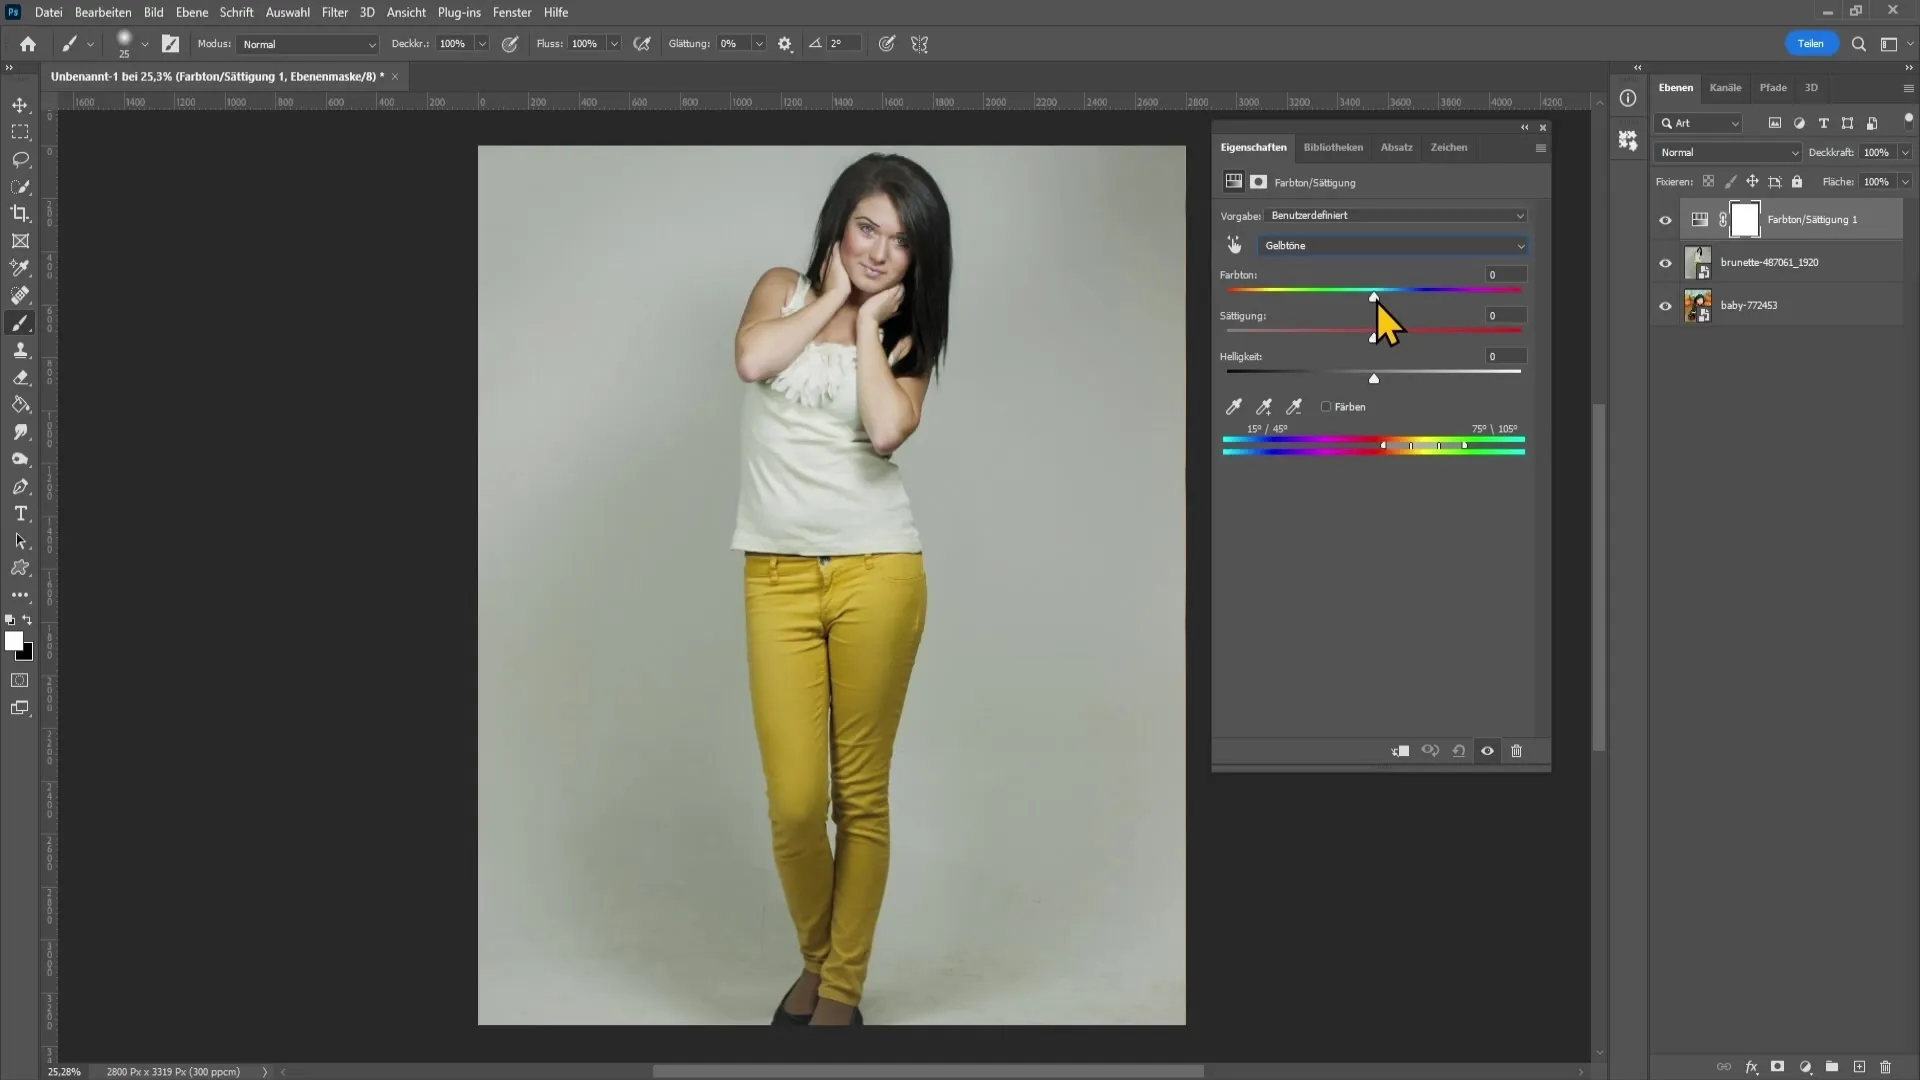Expand the Vorgabe dropdown
This screenshot has height=1080, width=1920.
point(1519,215)
